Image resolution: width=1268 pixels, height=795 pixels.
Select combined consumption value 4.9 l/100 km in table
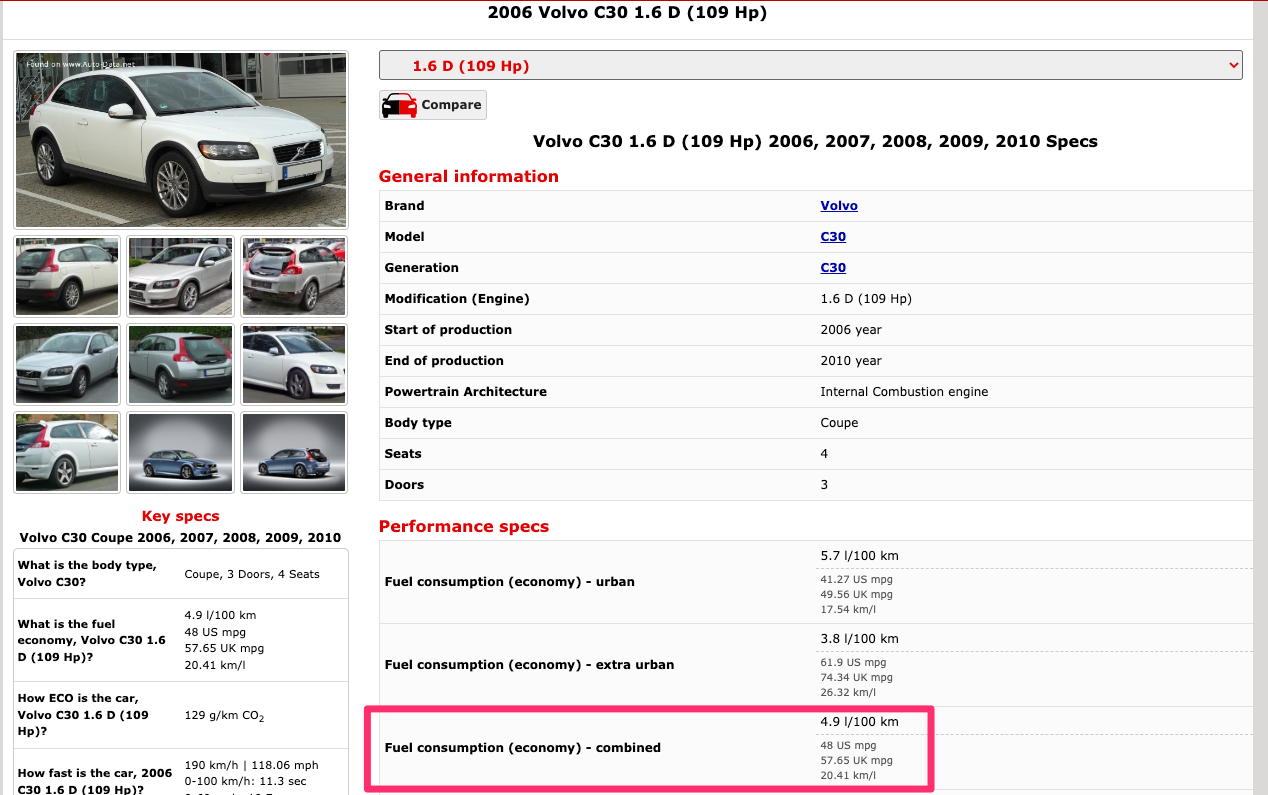[859, 722]
